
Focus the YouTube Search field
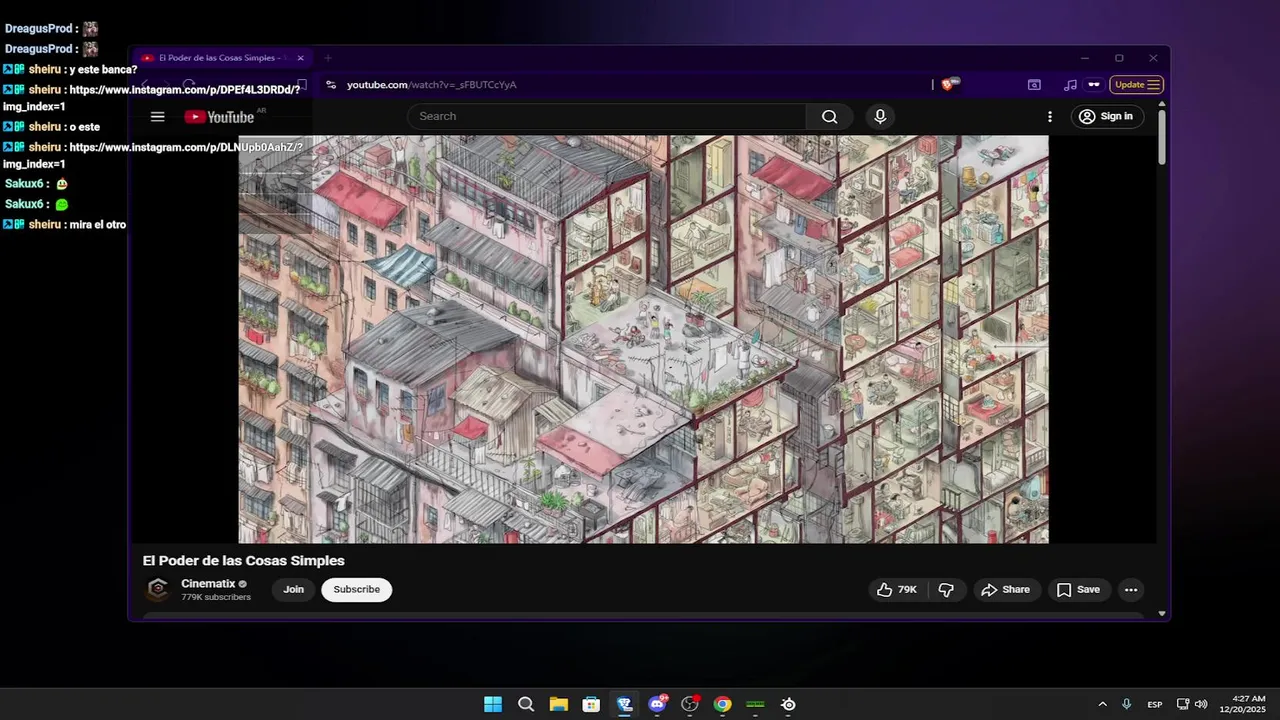607,117
